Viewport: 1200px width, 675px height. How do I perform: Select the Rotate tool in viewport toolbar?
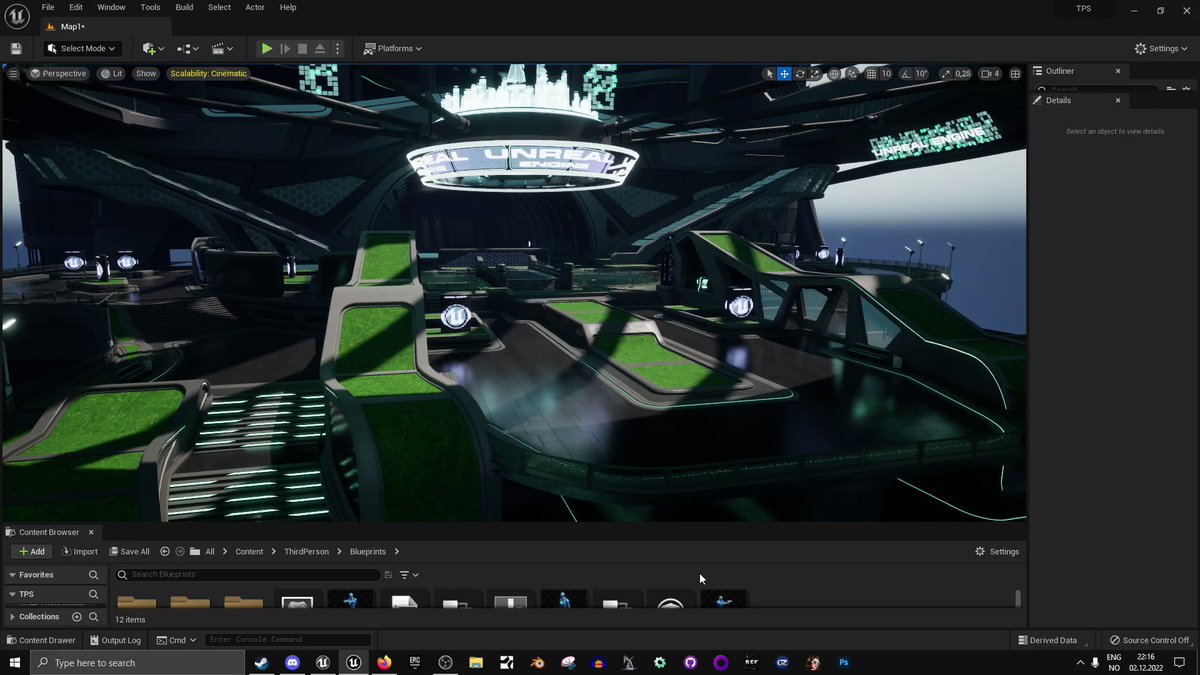coord(800,73)
